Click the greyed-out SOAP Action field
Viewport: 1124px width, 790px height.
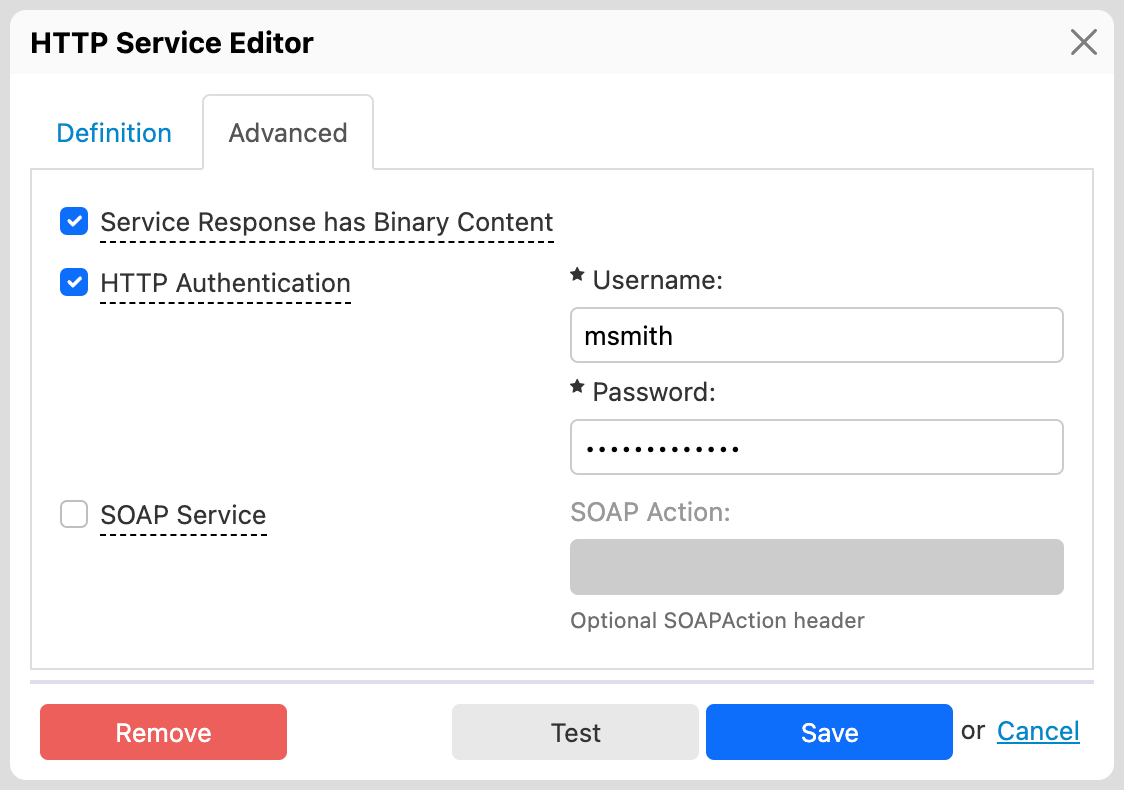click(x=816, y=567)
